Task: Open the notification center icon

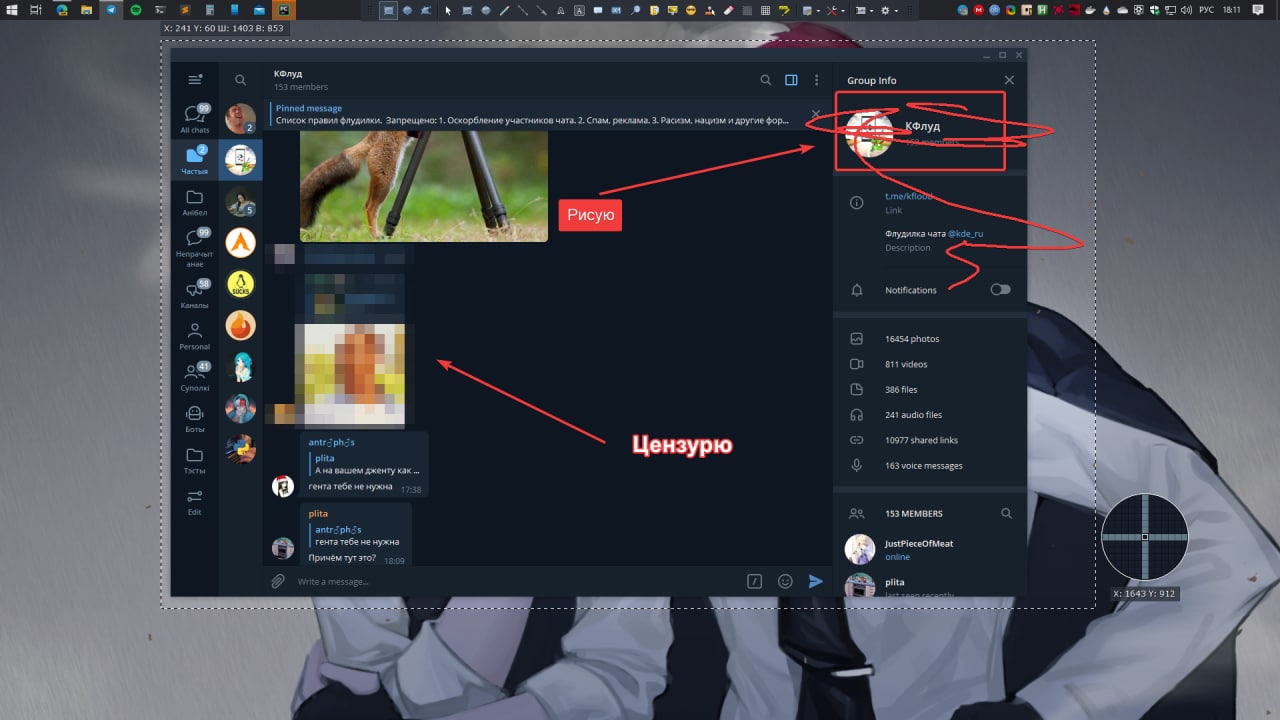Action: tap(1258, 10)
